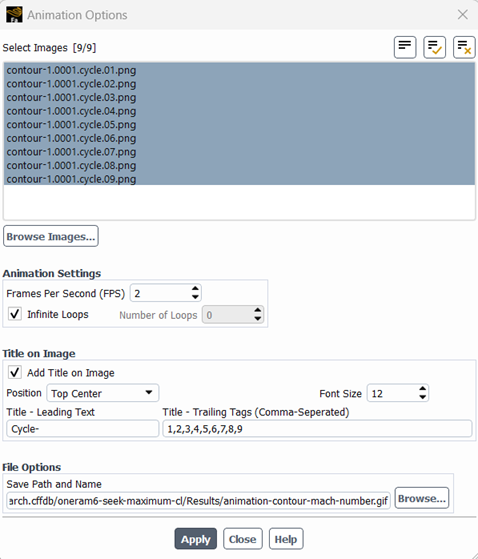This screenshot has height=559, width=478.
Task: Toggle the Infinite Loops checkbox
Action: point(15,314)
